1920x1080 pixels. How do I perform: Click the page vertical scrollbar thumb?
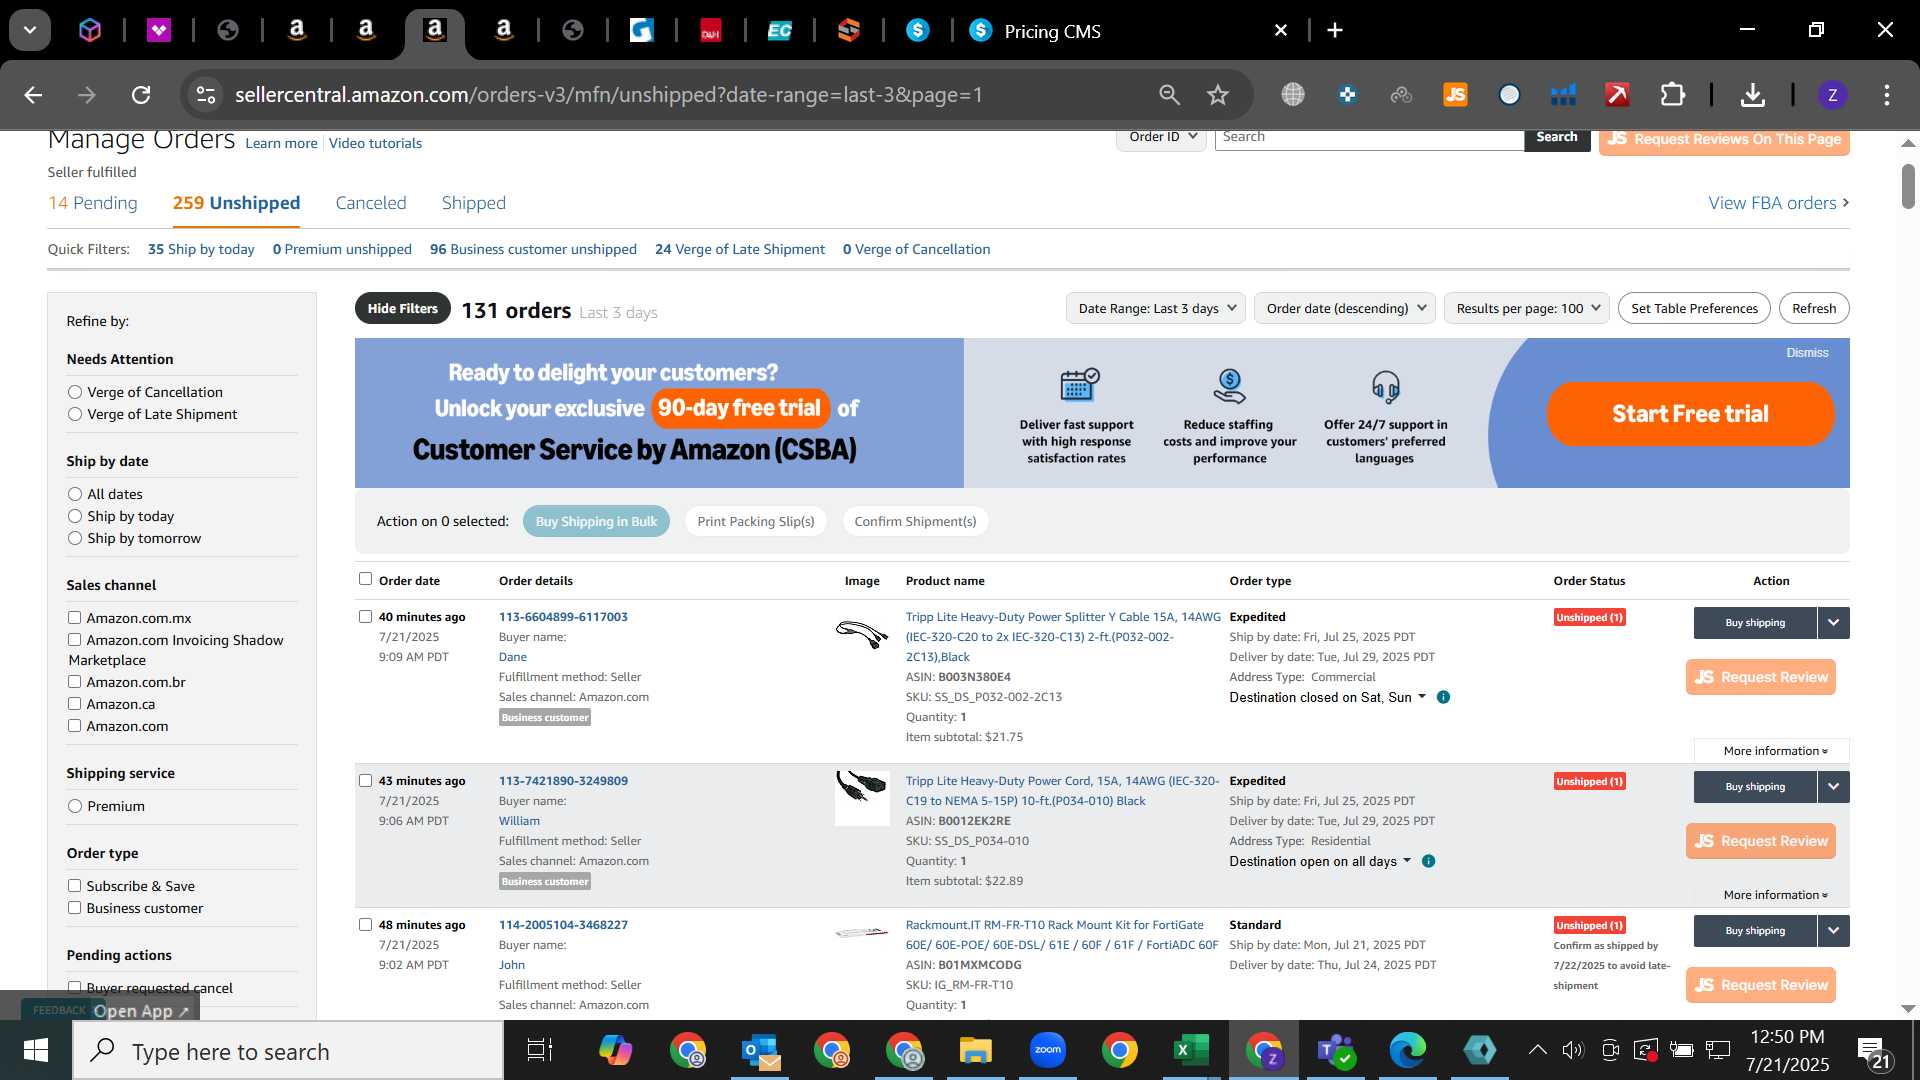pos(1908,185)
